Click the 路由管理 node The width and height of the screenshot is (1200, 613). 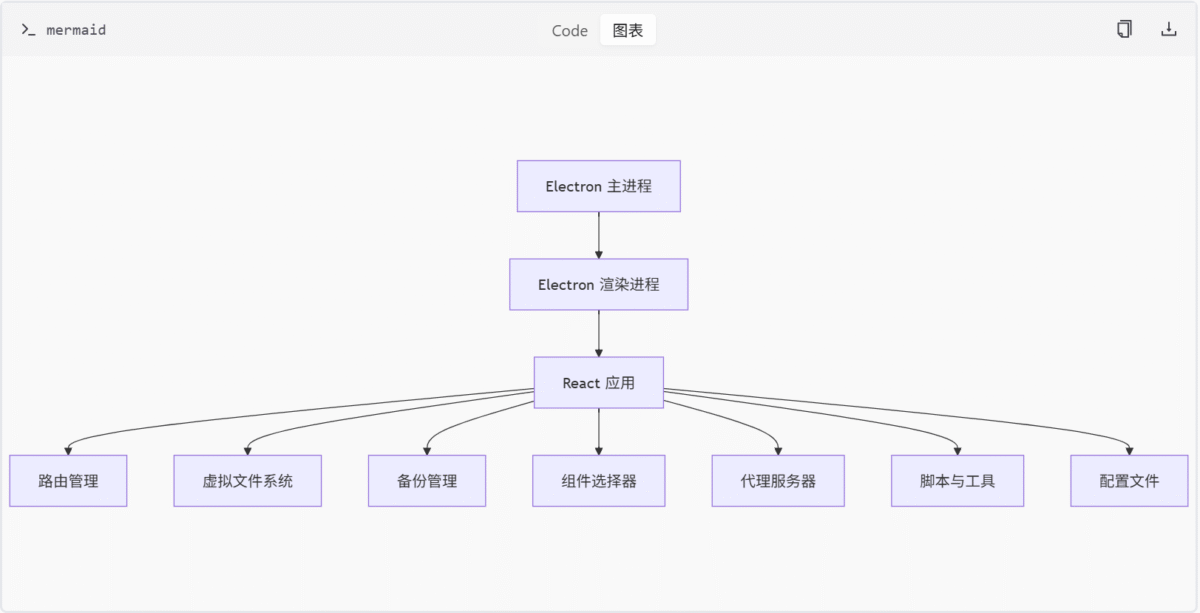(68, 481)
